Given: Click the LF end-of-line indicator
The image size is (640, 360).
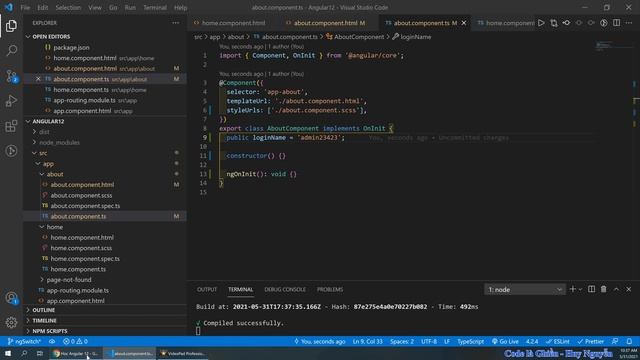Looking at the screenshot, I should [447, 342].
